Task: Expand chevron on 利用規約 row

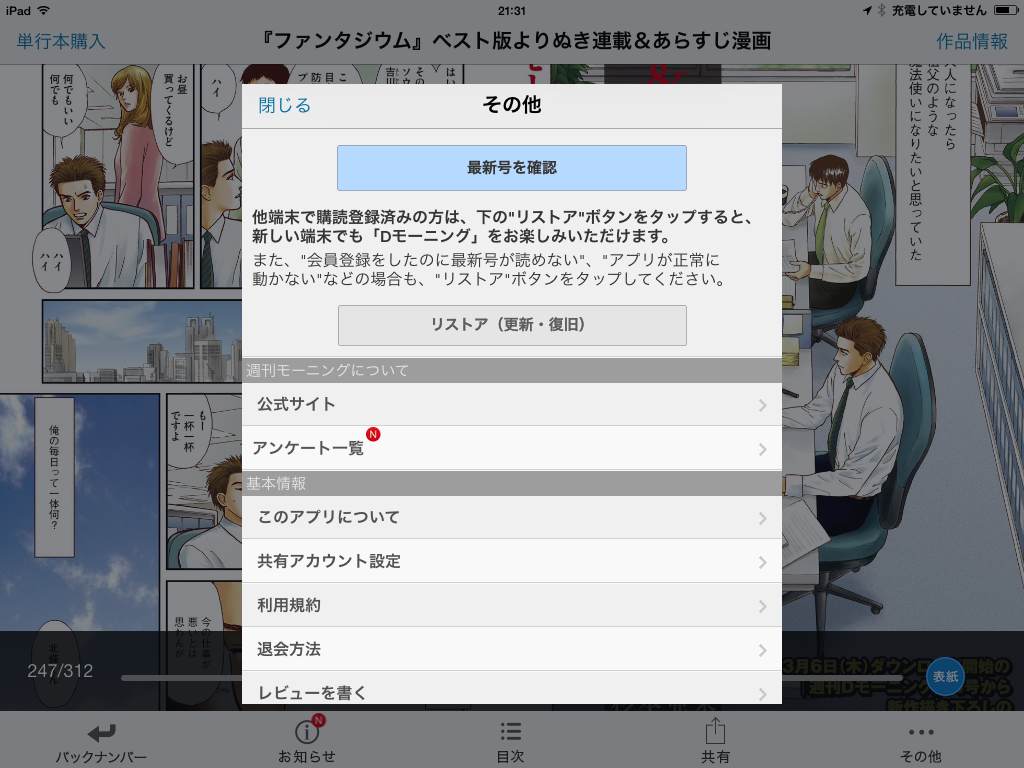Action: [x=762, y=607]
